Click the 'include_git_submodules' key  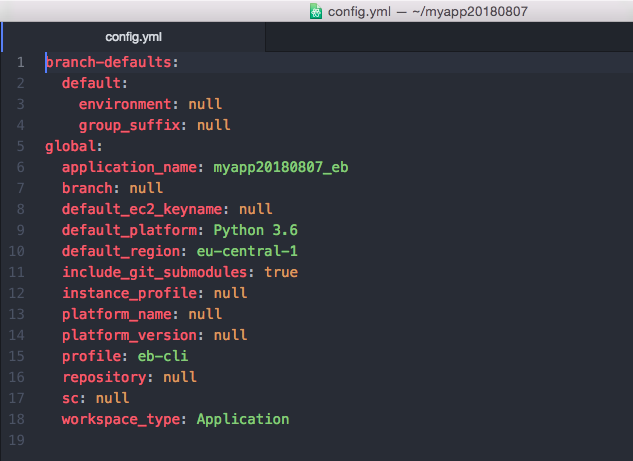click(x=155, y=272)
